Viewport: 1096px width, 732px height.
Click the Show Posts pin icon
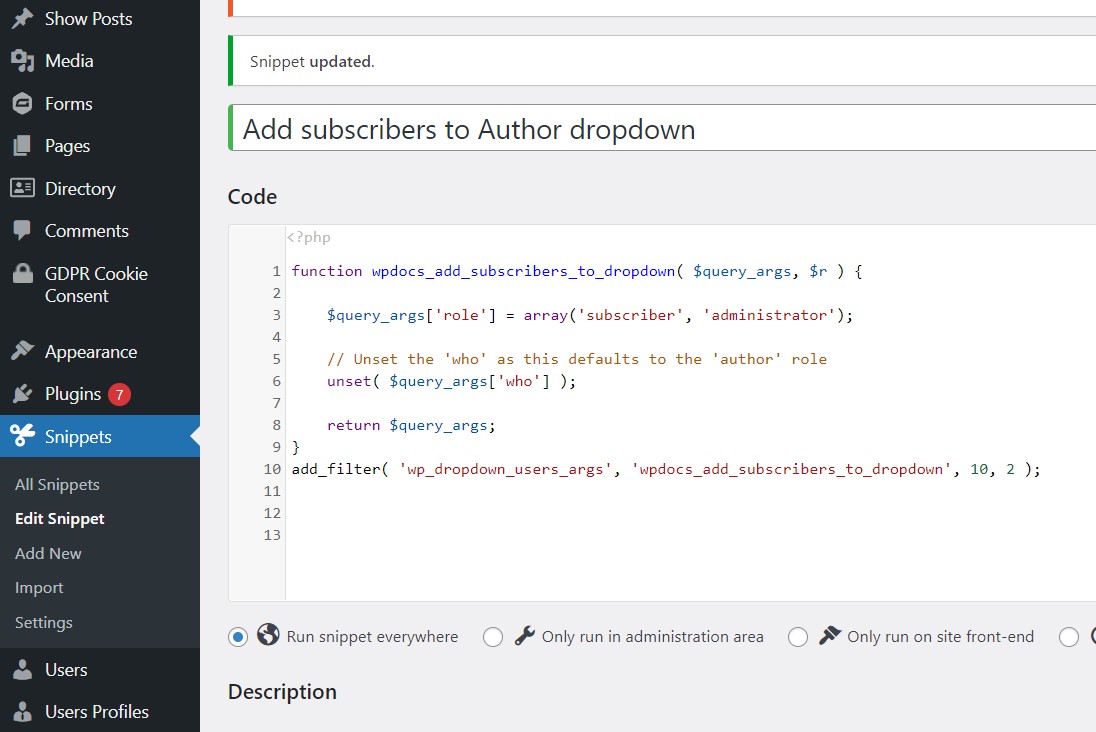tap(22, 19)
